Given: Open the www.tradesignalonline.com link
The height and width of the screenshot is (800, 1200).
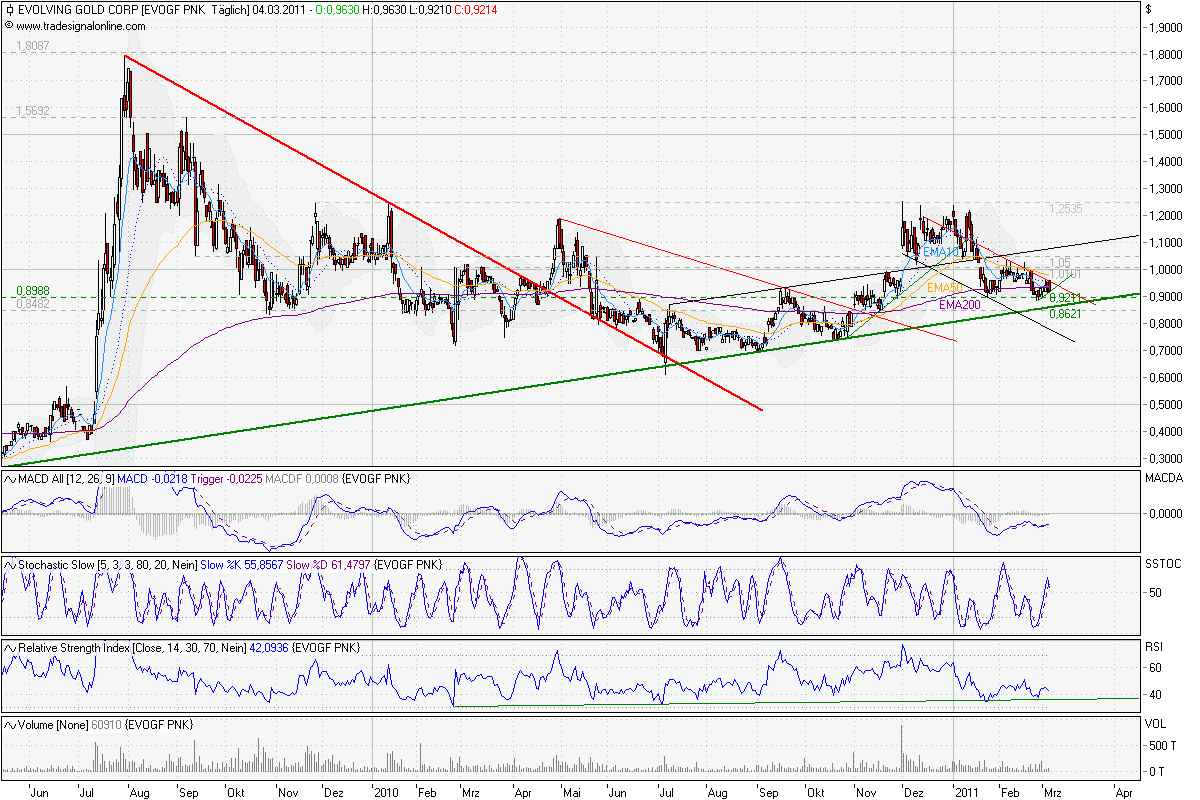Looking at the screenshot, I should pyautogui.click(x=80, y=25).
